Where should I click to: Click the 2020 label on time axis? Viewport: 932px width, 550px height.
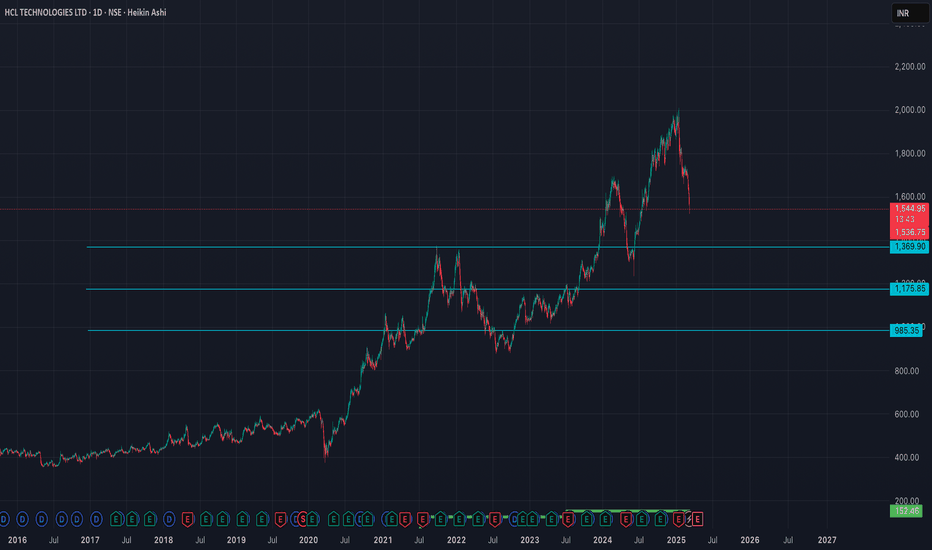pyautogui.click(x=308, y=540)
